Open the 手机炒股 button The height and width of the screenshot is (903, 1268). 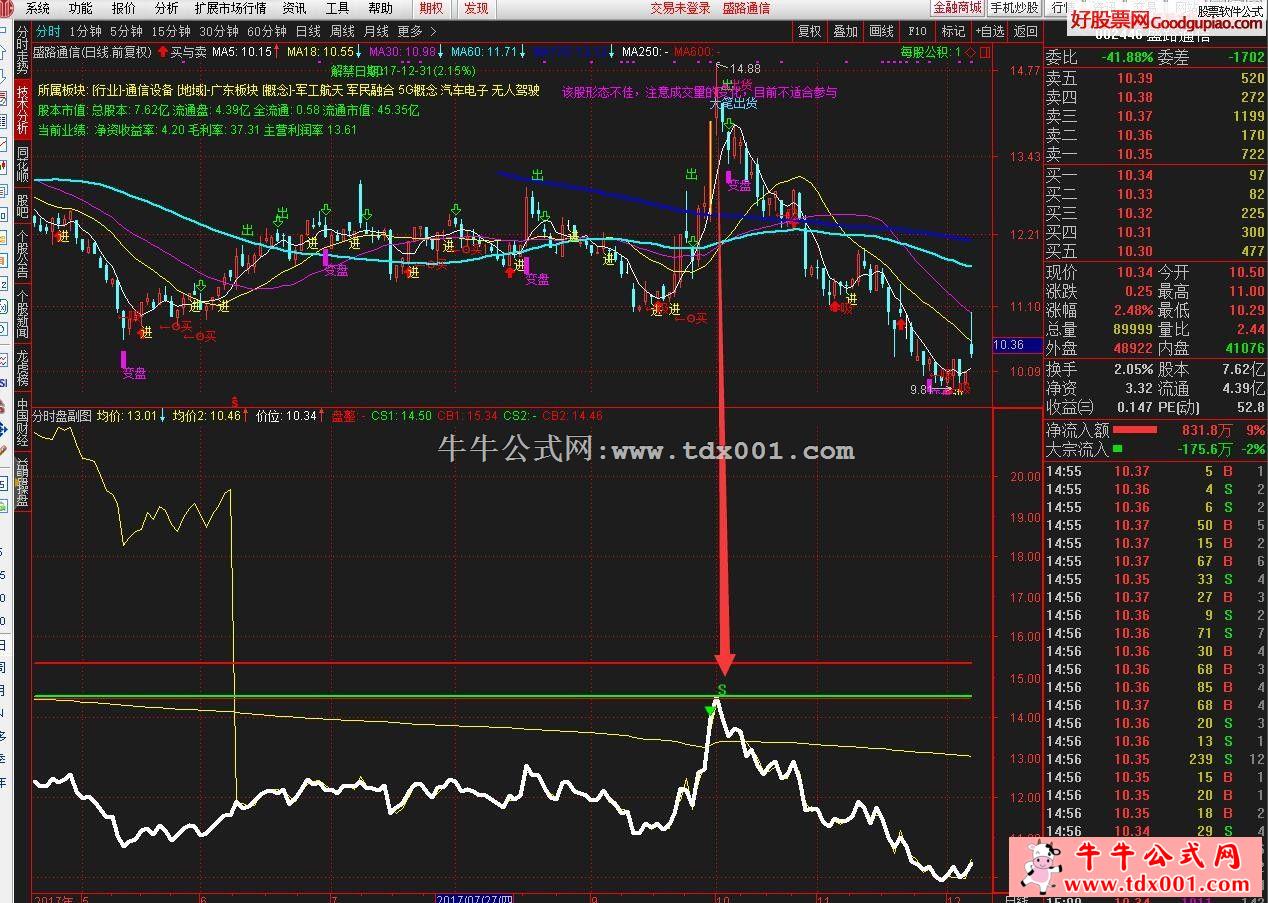point(1014,8)
